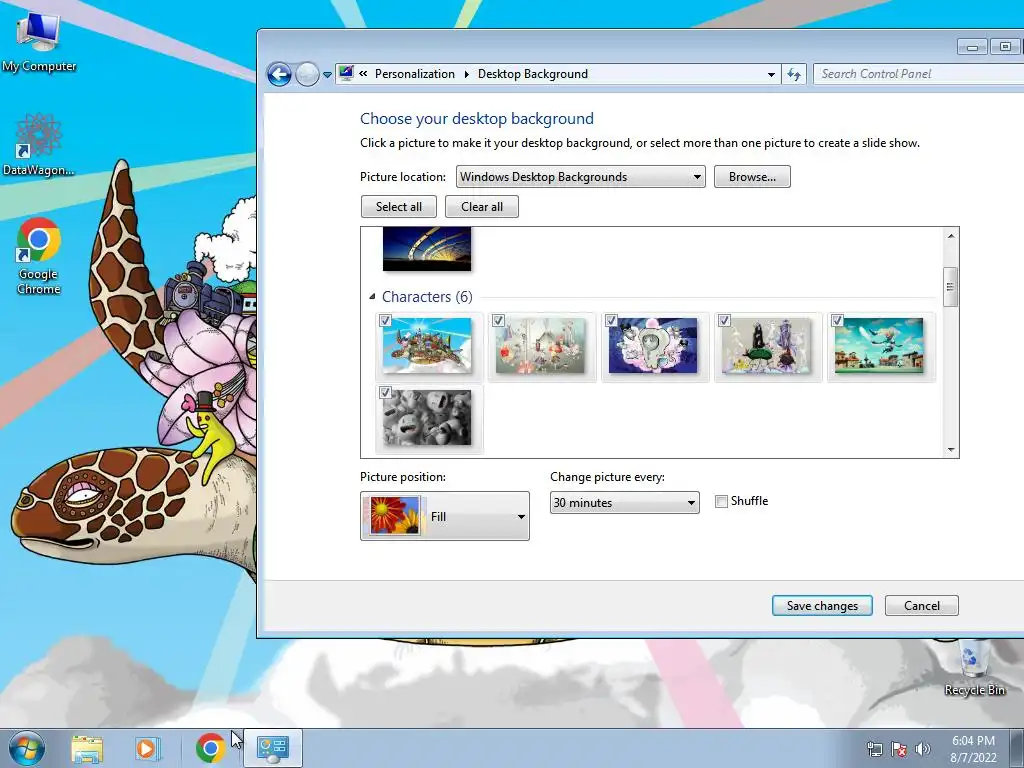Open recent pages dropdown arrow
The image size is (1024, 768).
coord(327,75)
